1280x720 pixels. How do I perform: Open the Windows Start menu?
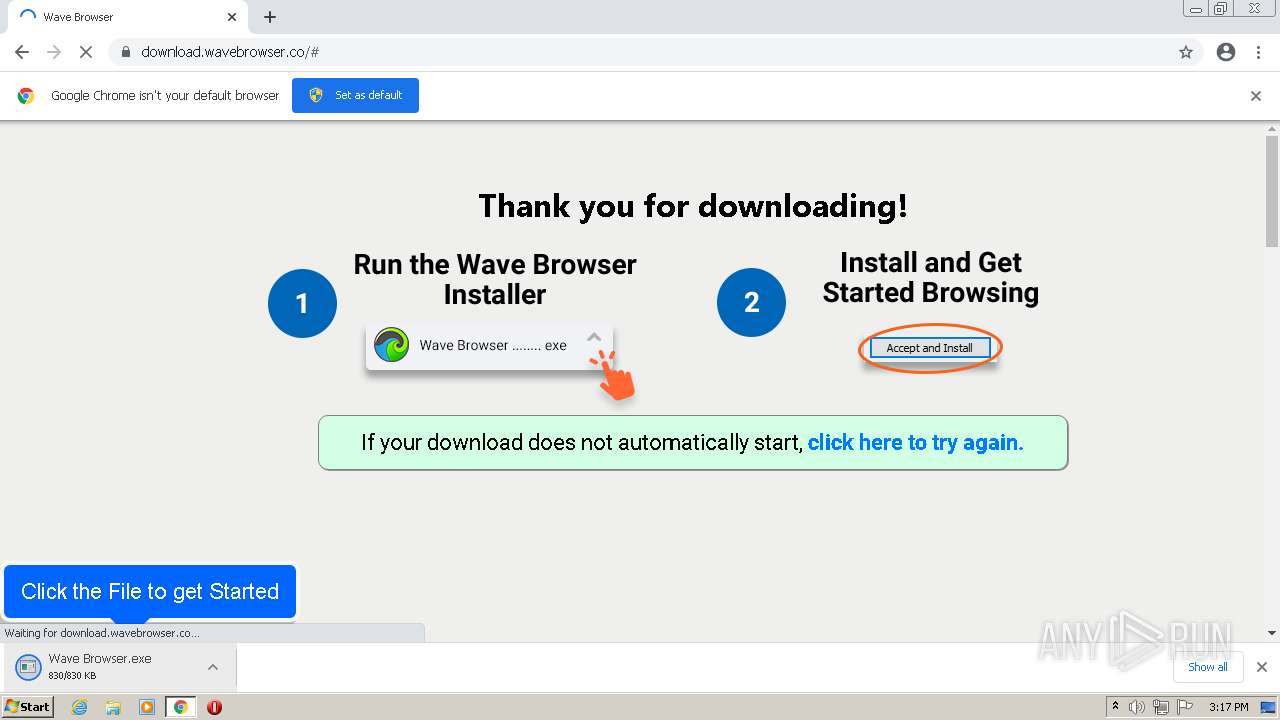tap(28, 707)
